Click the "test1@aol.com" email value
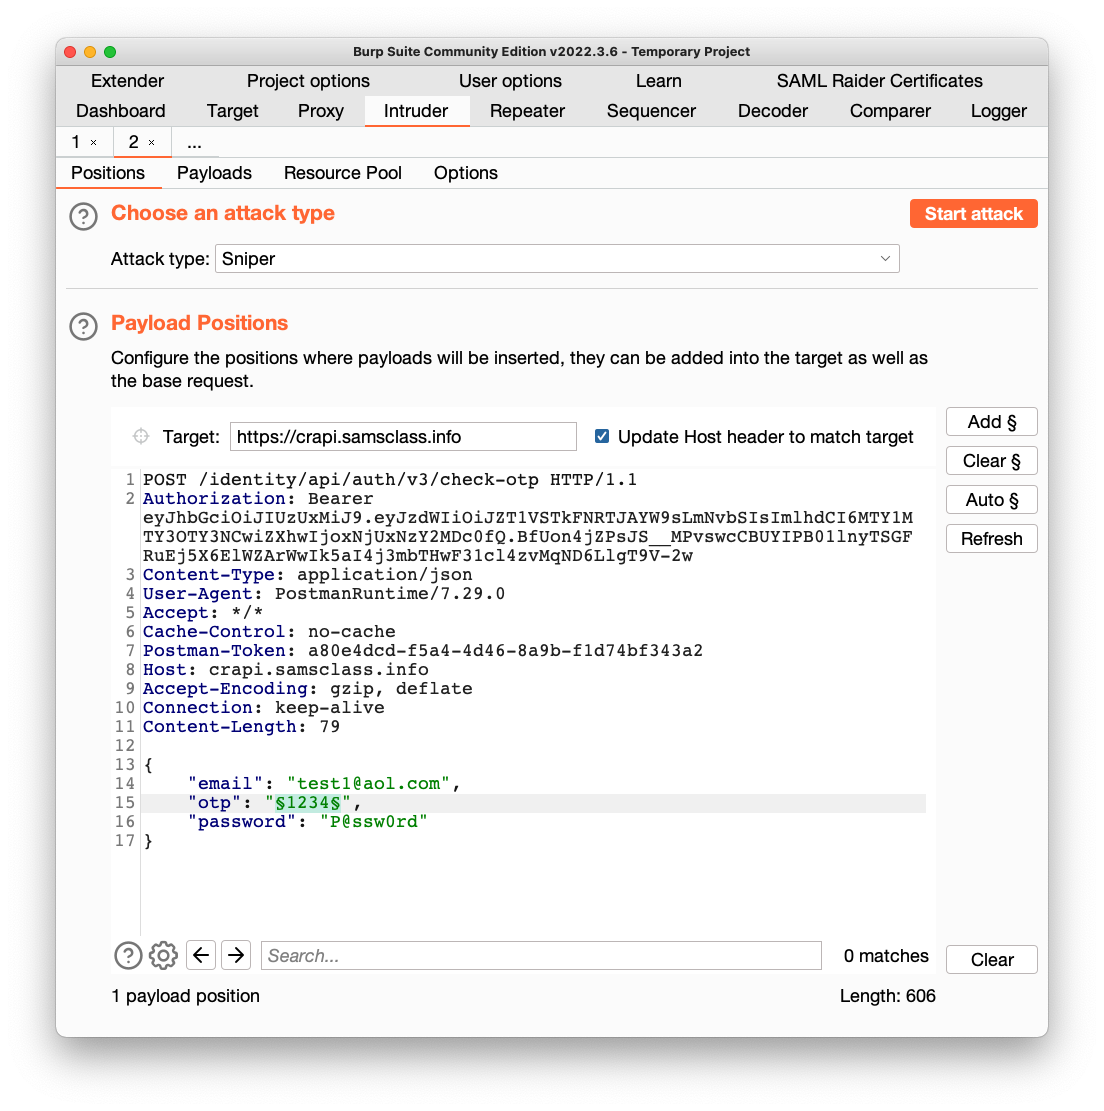This screenshot has height=1111, width=1104. click(368, 784)
